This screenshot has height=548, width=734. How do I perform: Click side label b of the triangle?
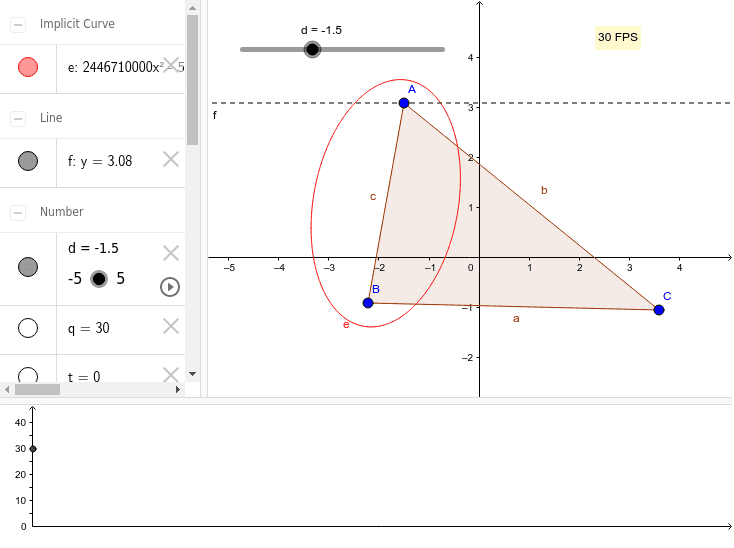click(x=544, y=190)
